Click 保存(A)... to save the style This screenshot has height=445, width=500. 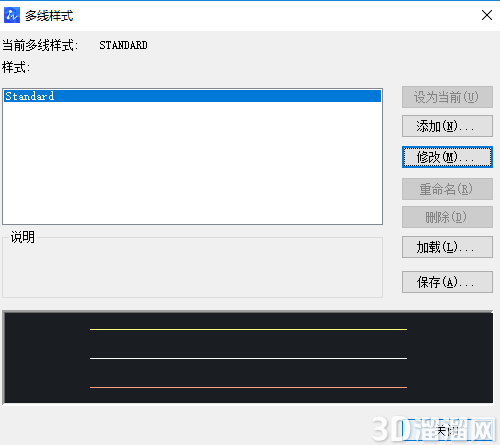coord(447,282)
